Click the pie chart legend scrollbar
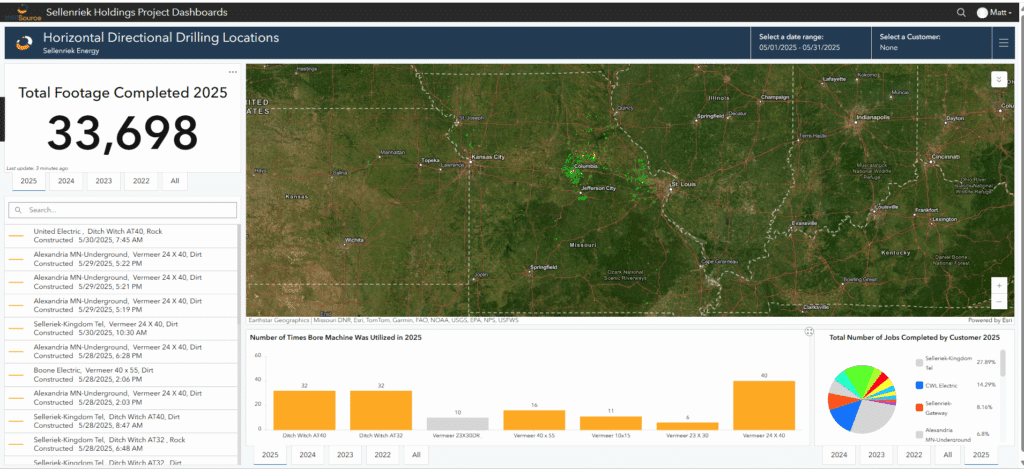The image size is (1024, 469). pos(1003,363)
